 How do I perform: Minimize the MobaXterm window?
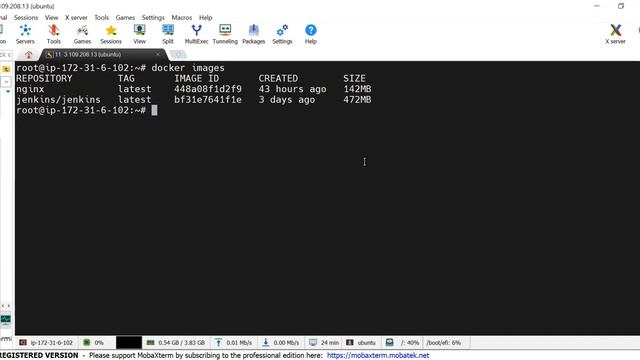pos(597,6)
